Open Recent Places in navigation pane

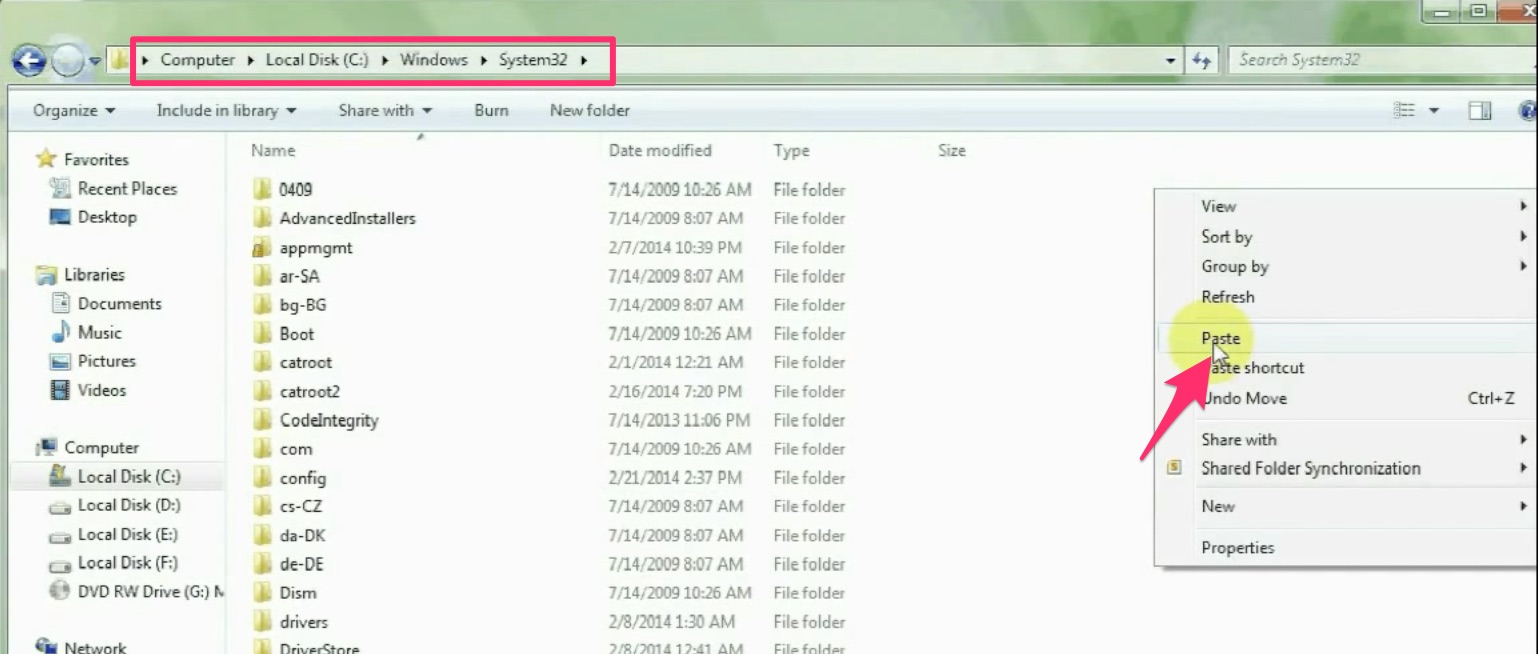point(127,188)
